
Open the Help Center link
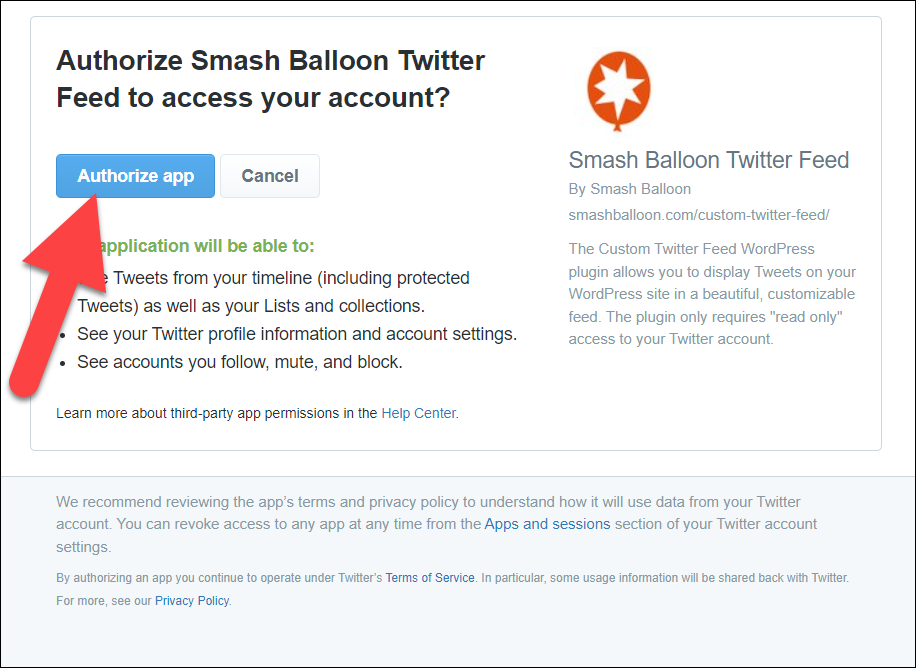(x=418, y=413)
